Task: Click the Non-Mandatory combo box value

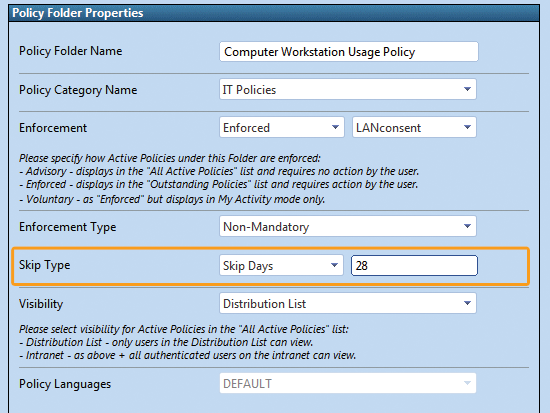Action: point(266,227)
